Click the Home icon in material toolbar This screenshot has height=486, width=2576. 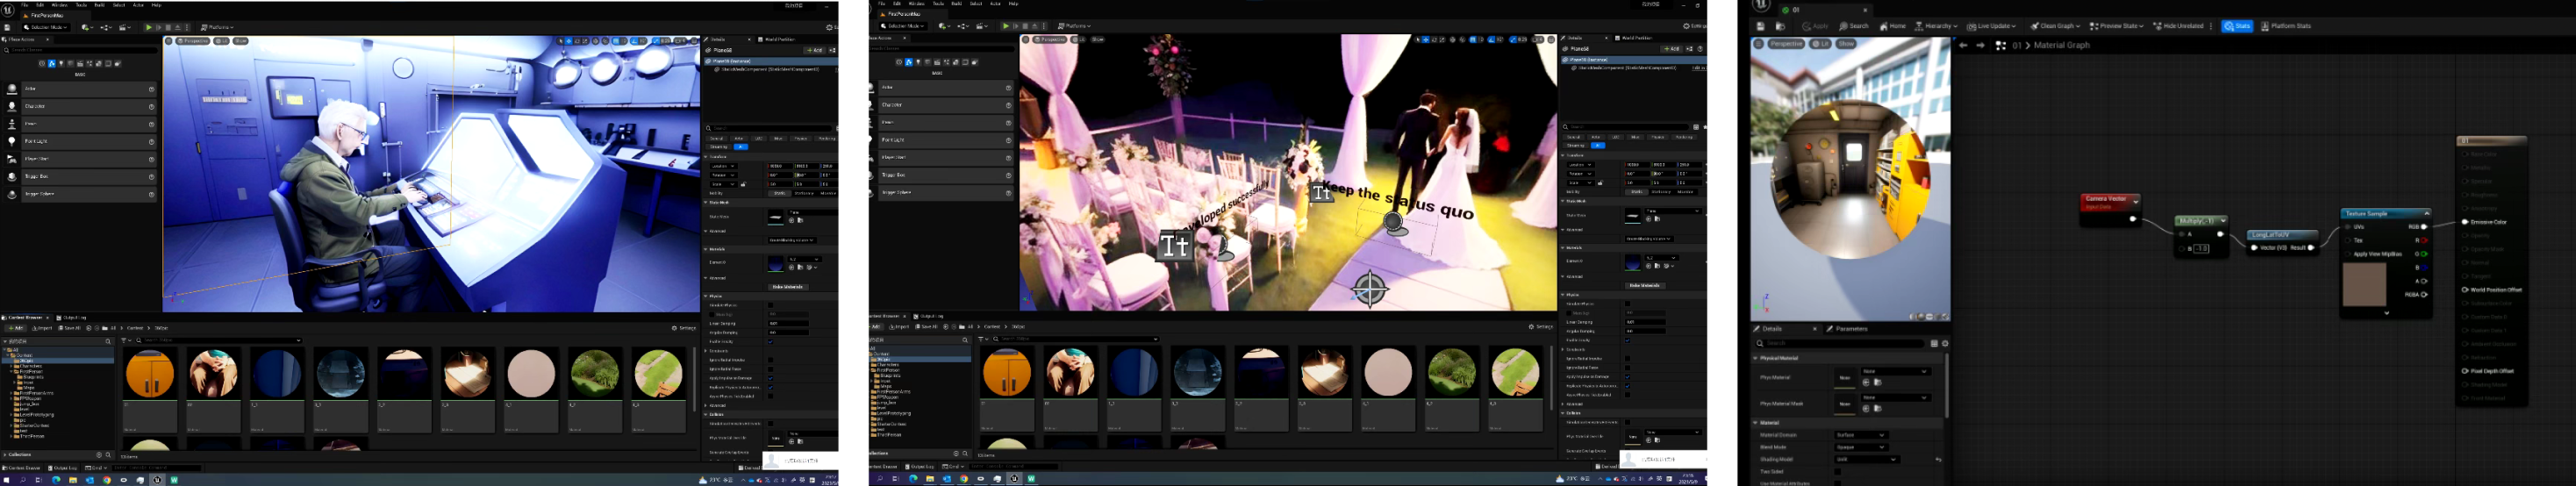pos(1892,26)
